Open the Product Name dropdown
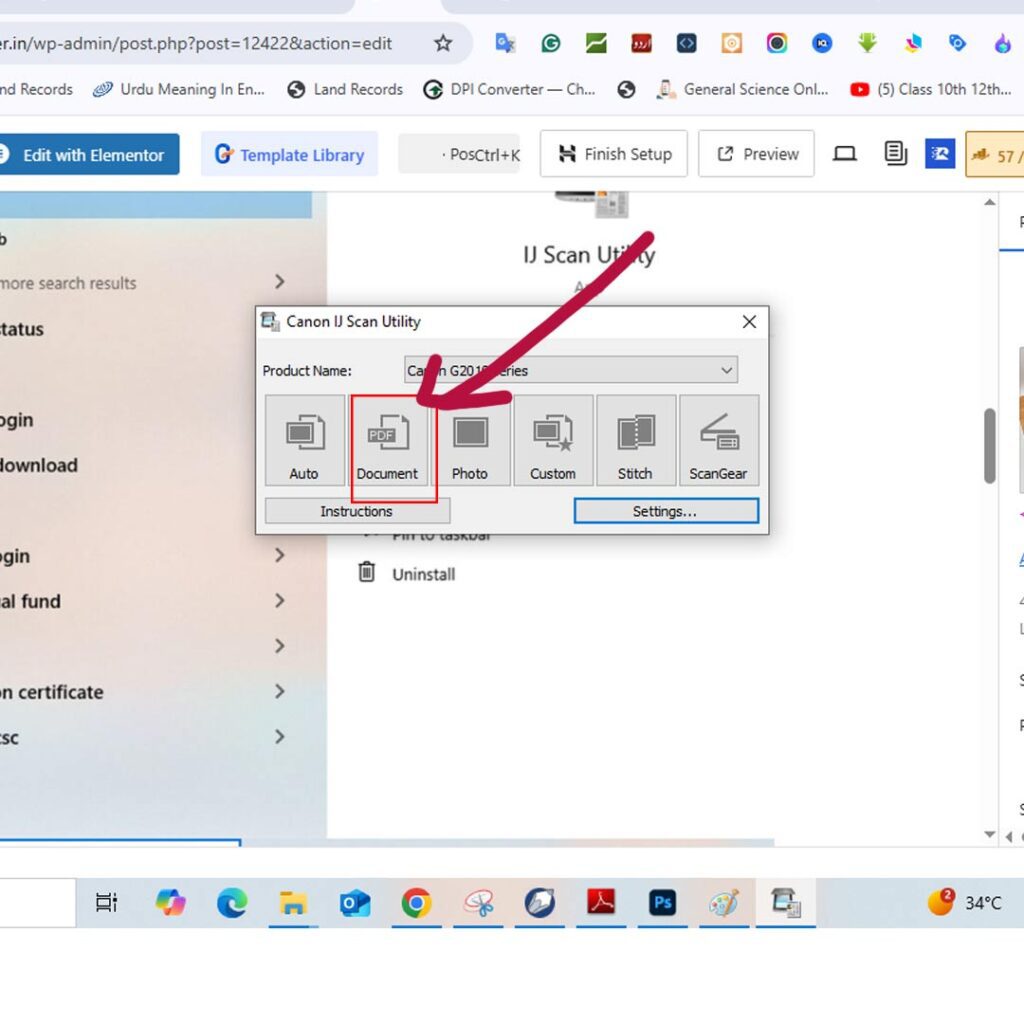 [x=571, y=370]
